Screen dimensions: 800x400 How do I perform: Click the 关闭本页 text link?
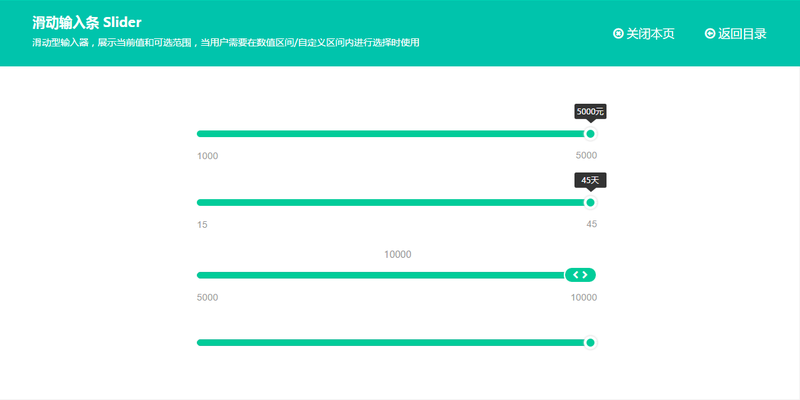[x=650, y=33]
